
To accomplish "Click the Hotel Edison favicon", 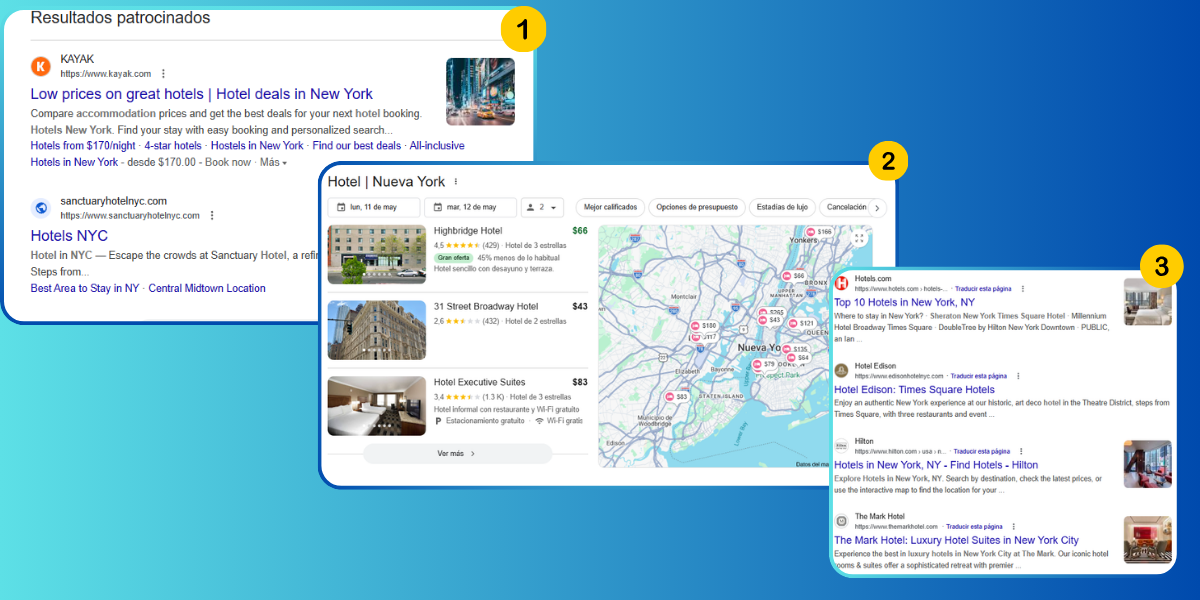I will pyautogui.click(x=842, y=370).
